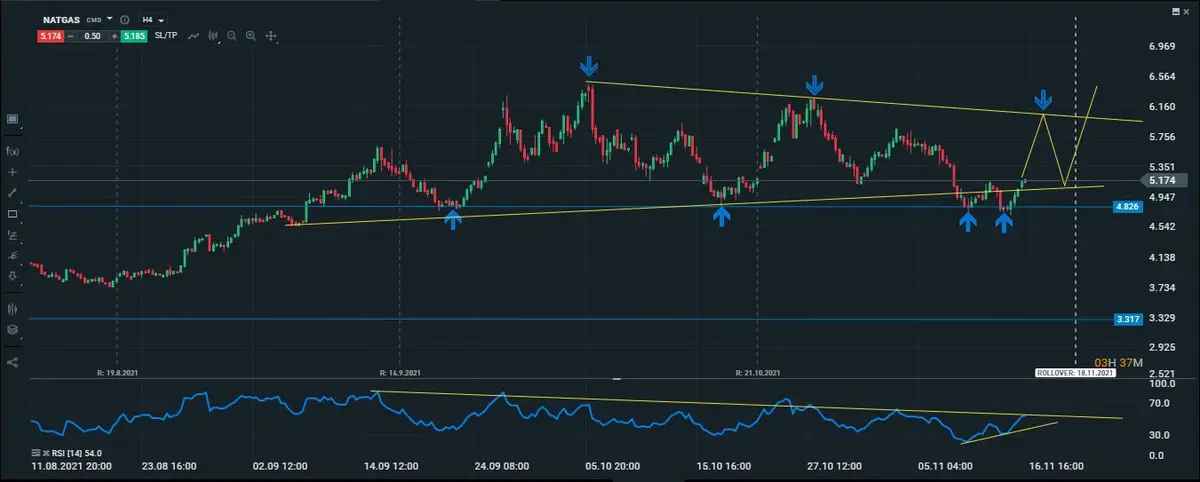Open the f(x) indicators tool
Image resolution: width=1200 pixels, height=482 pixels.
(12, 151)
